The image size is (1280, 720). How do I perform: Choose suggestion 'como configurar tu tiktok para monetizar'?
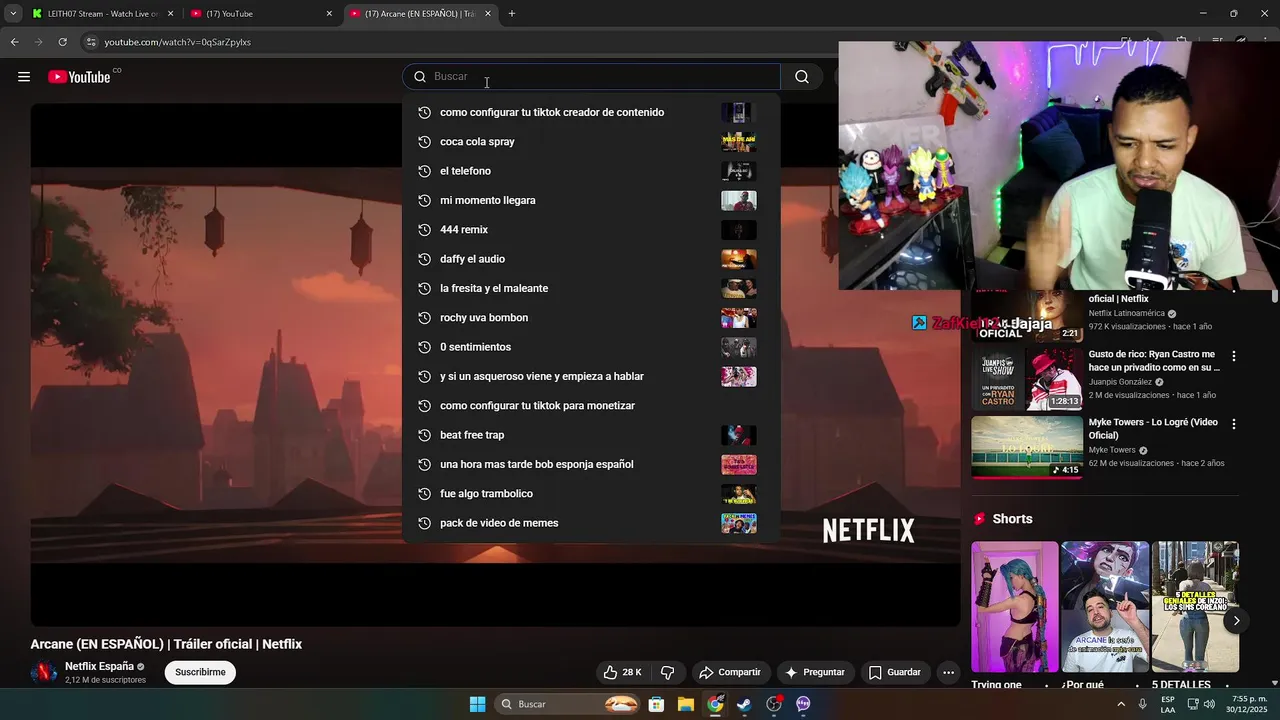tap(591, 406)
